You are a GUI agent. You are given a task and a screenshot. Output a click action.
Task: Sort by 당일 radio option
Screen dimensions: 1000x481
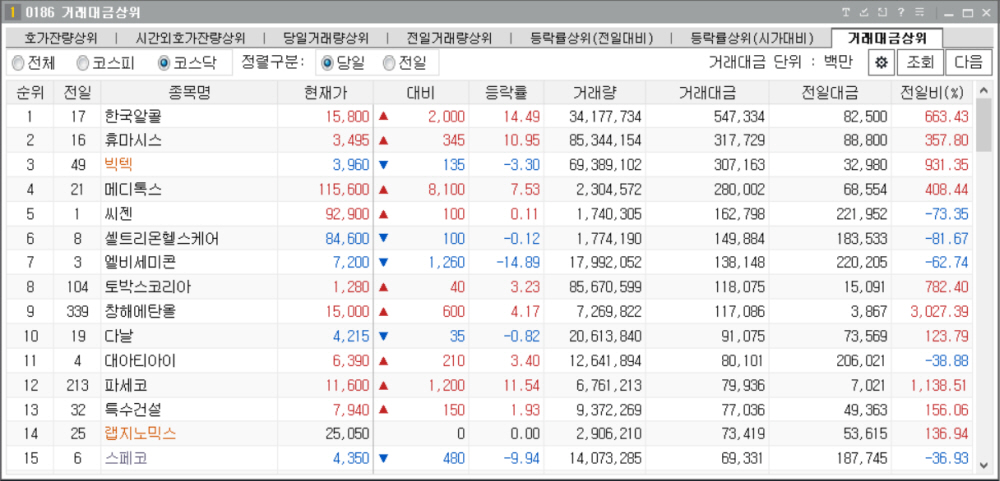(x=327, y=63)
